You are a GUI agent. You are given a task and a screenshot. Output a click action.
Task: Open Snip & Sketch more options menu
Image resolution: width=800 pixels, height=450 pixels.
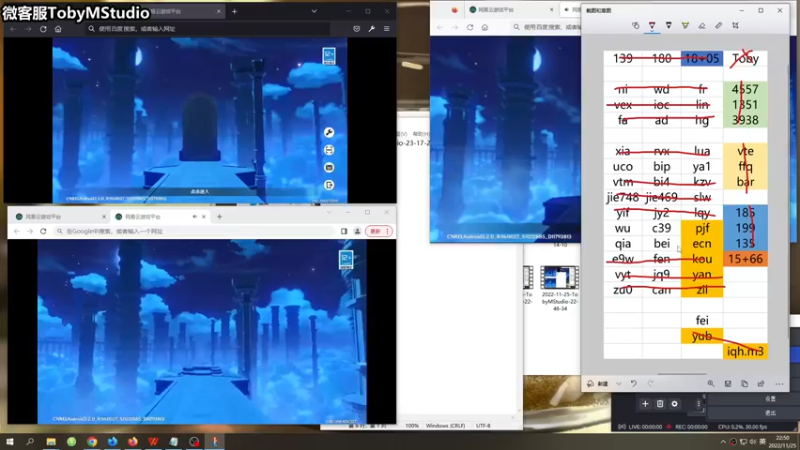(x=779, y=384)
